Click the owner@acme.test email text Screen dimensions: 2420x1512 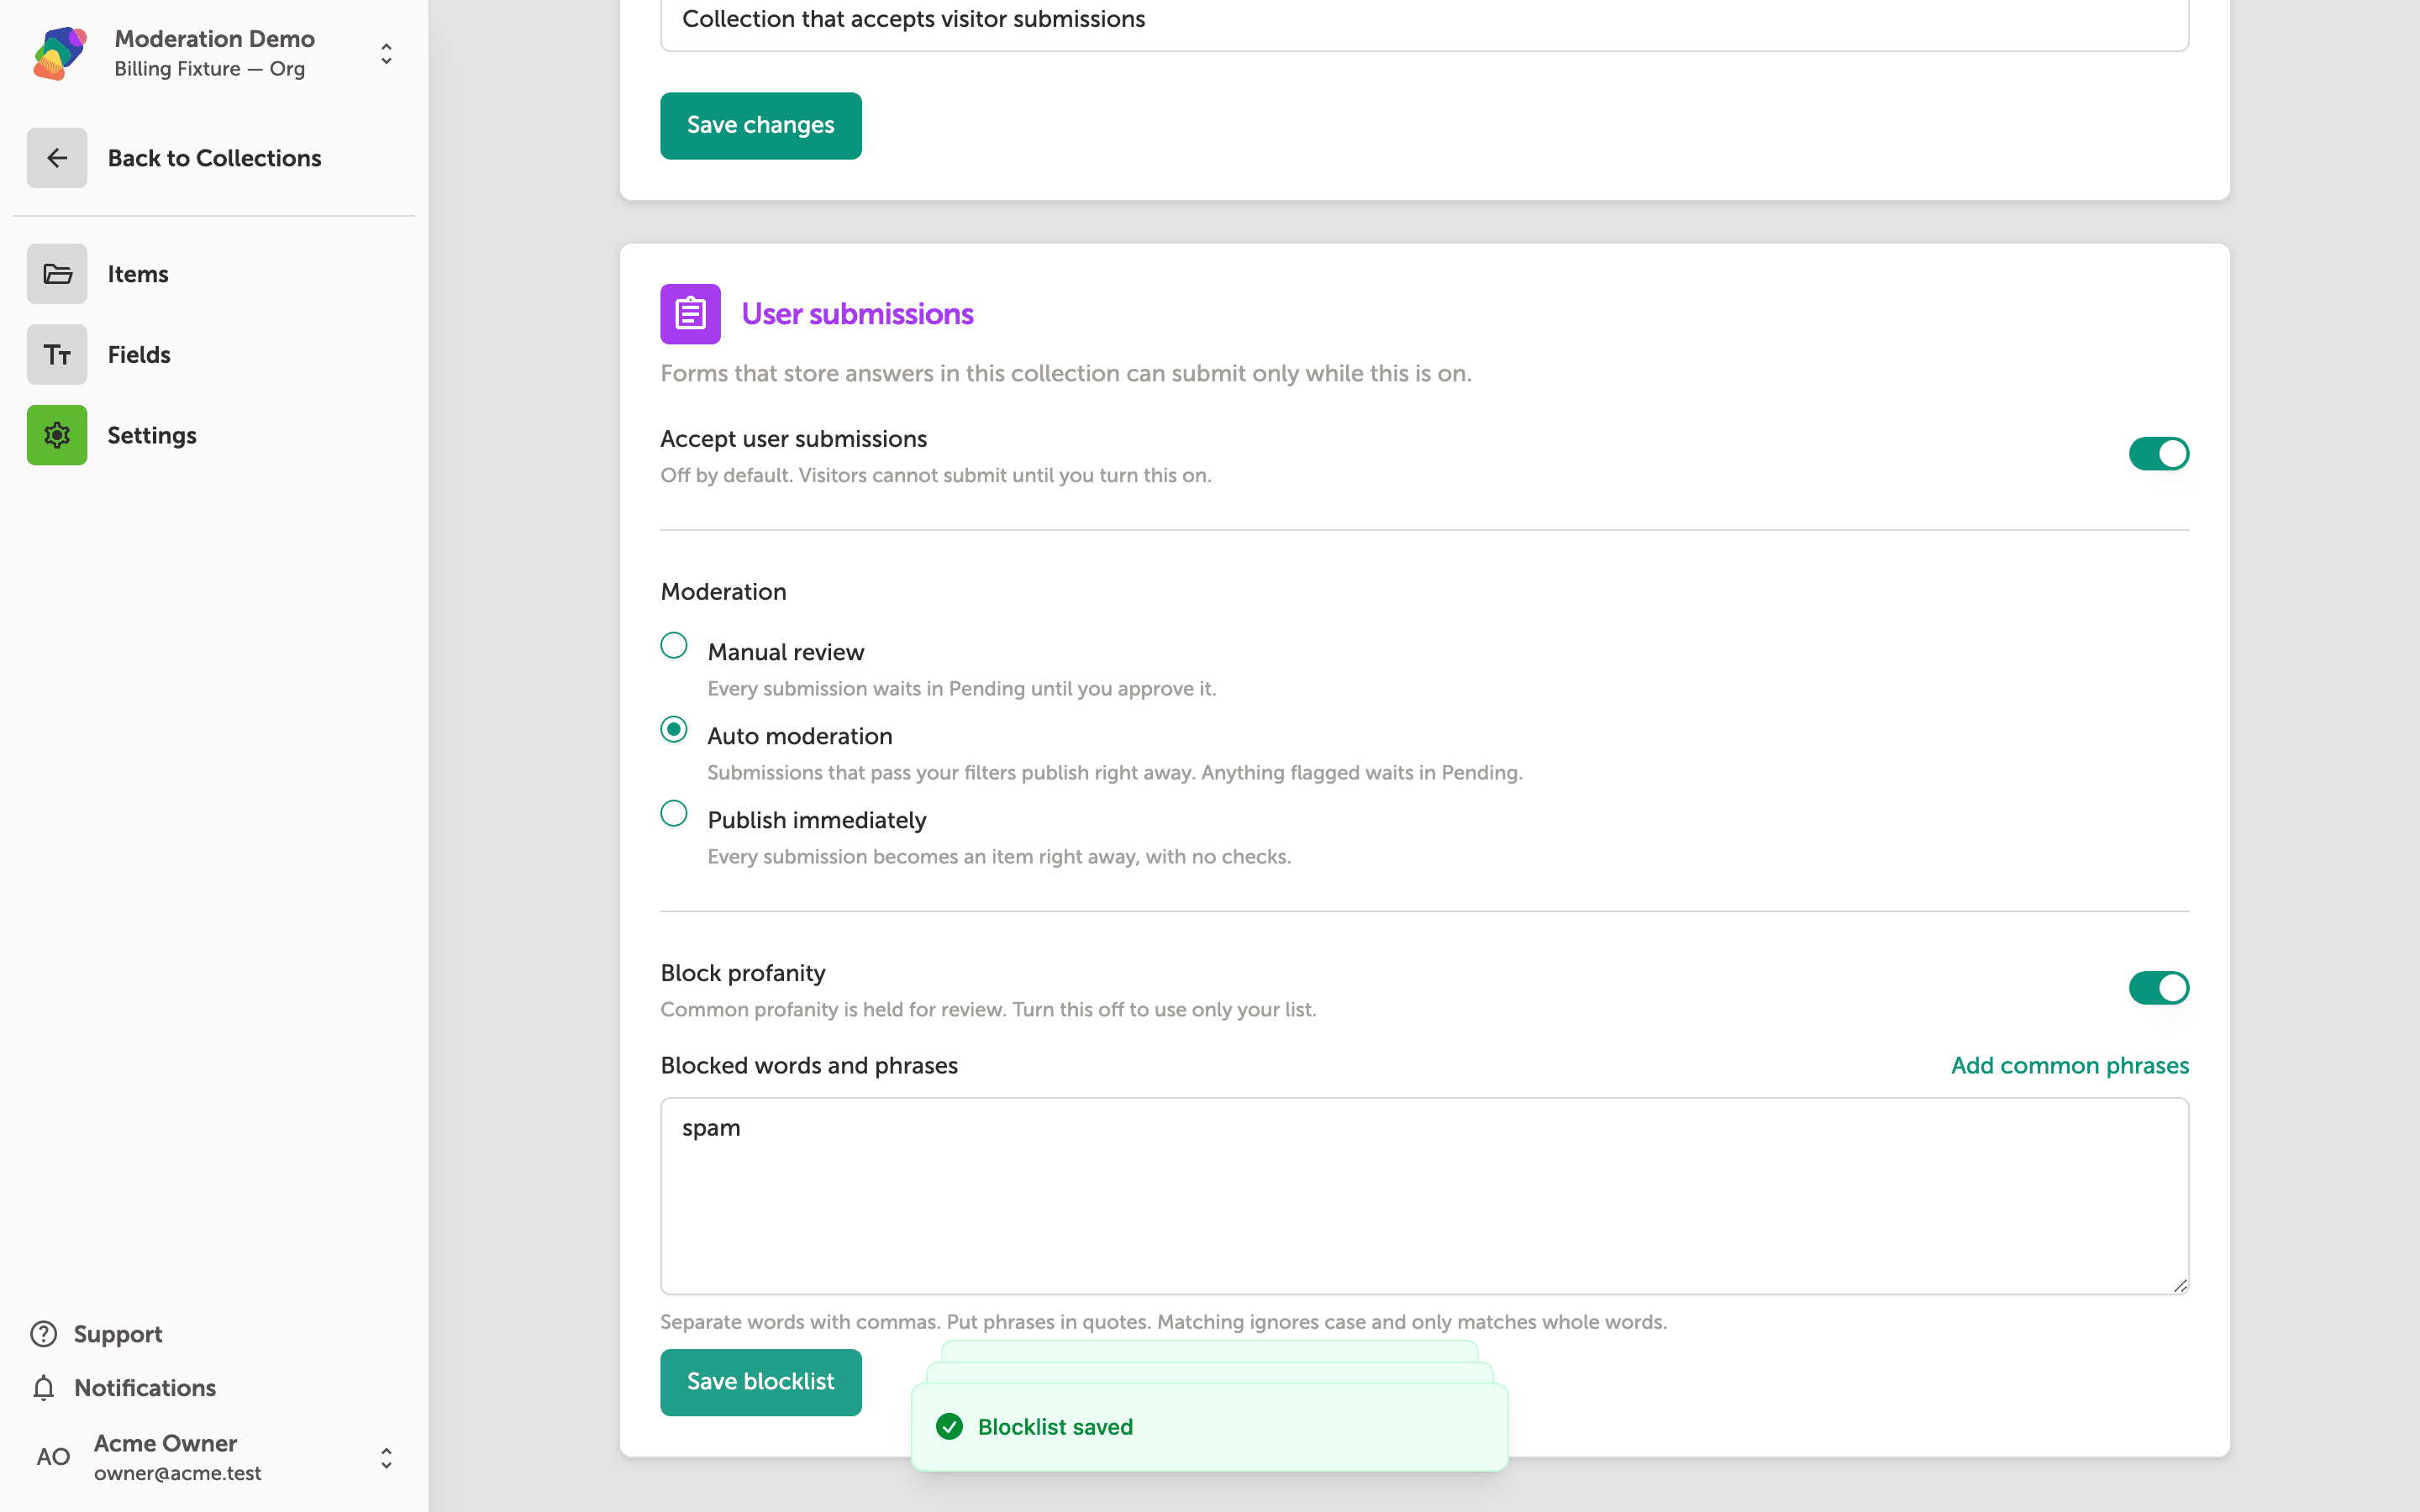click(178, 1473)
